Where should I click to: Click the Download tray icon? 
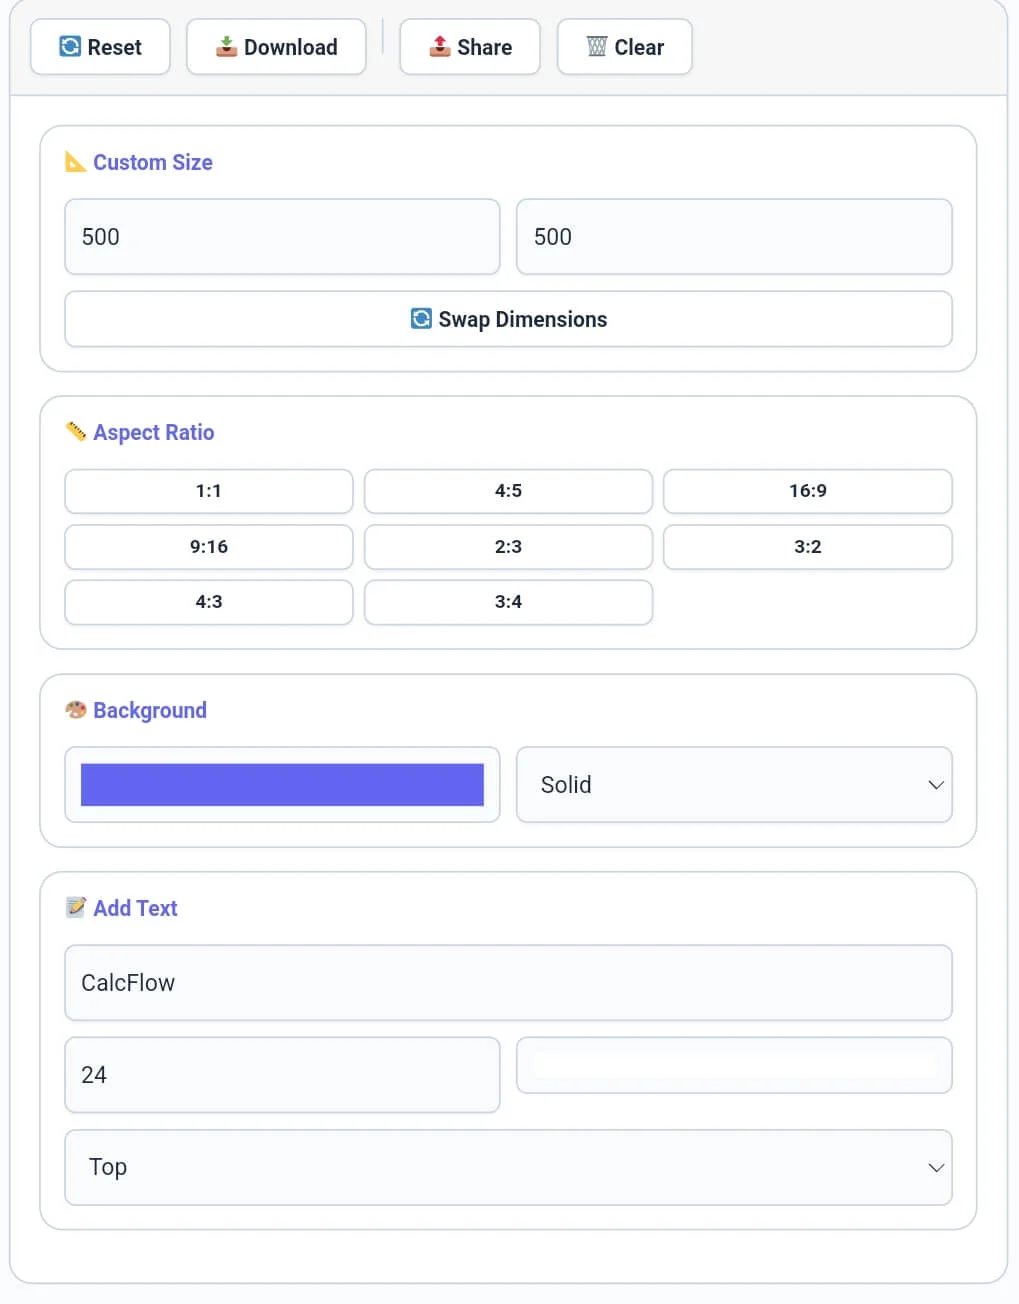tap(226, 46)
